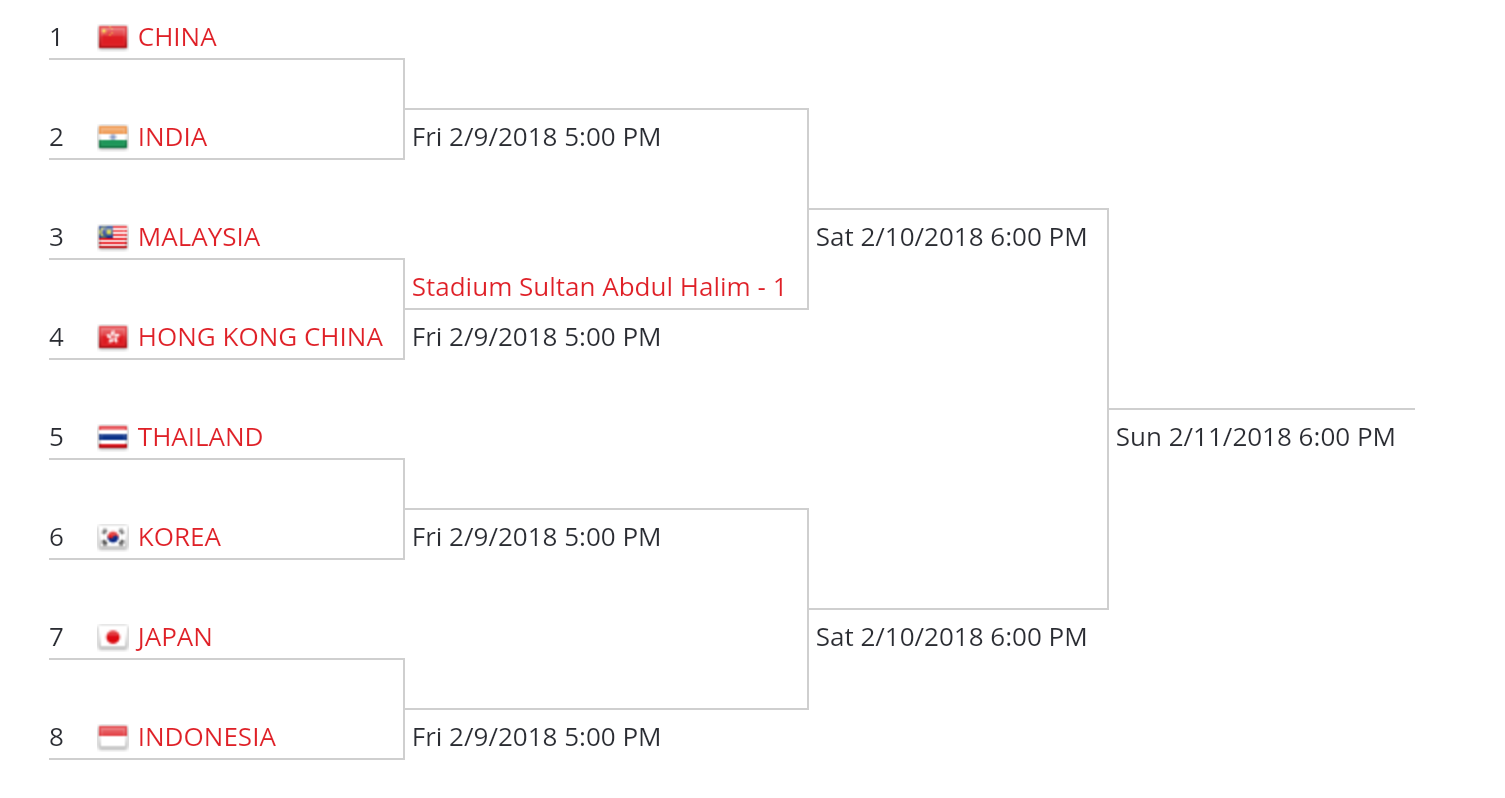This screenshot has width=1505, height=798.
Task: Click the Japan flag icon
Action: (x=113, y=638)
